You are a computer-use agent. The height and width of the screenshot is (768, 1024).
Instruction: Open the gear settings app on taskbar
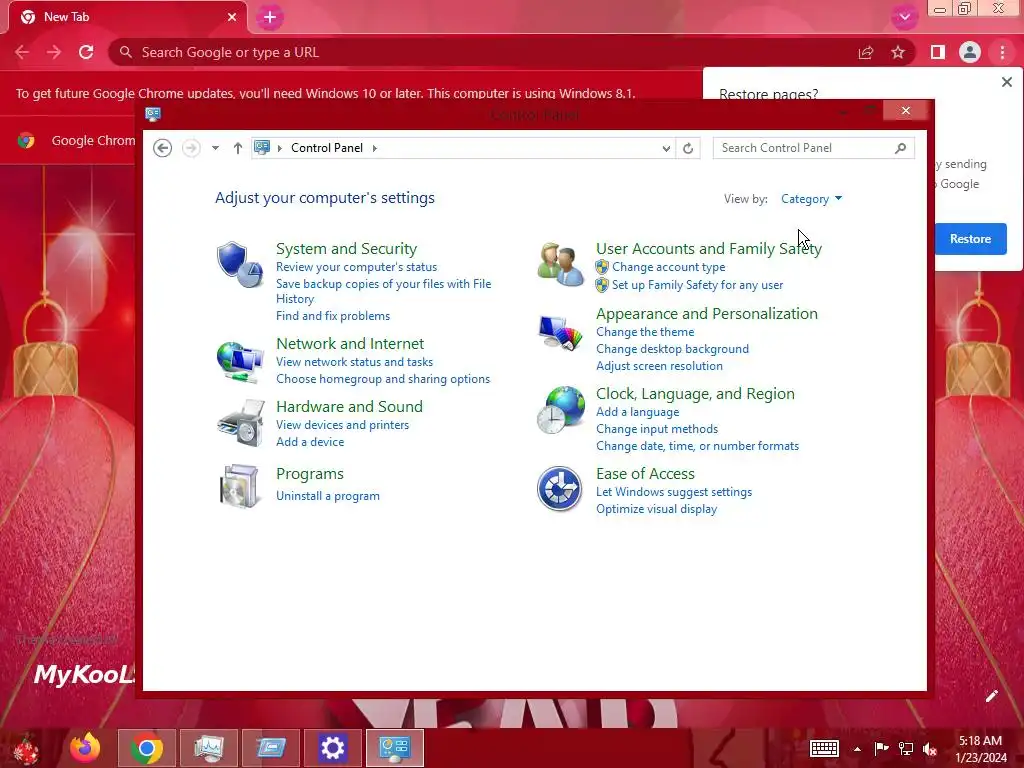click(332, 748)
